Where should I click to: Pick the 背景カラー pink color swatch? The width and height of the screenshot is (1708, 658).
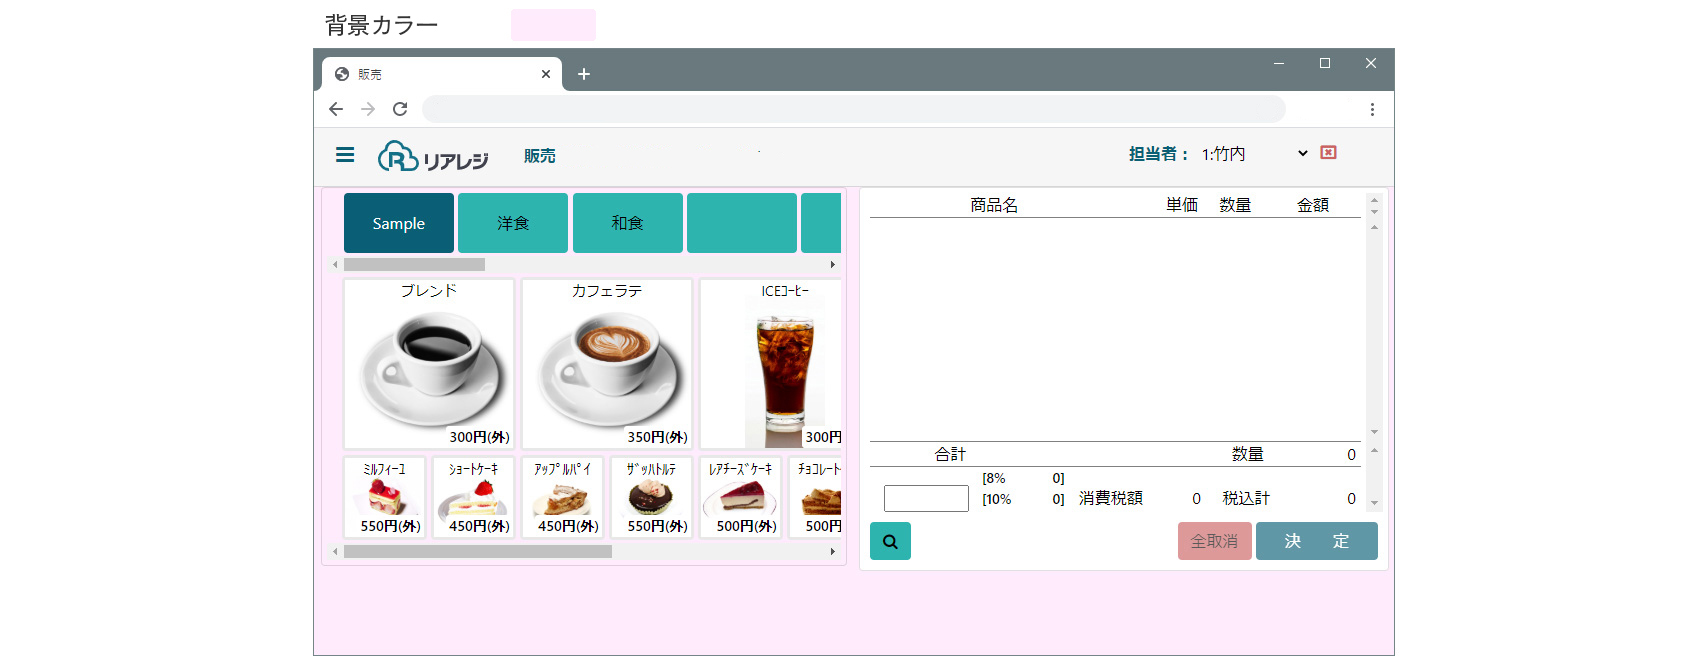(553, 25)
